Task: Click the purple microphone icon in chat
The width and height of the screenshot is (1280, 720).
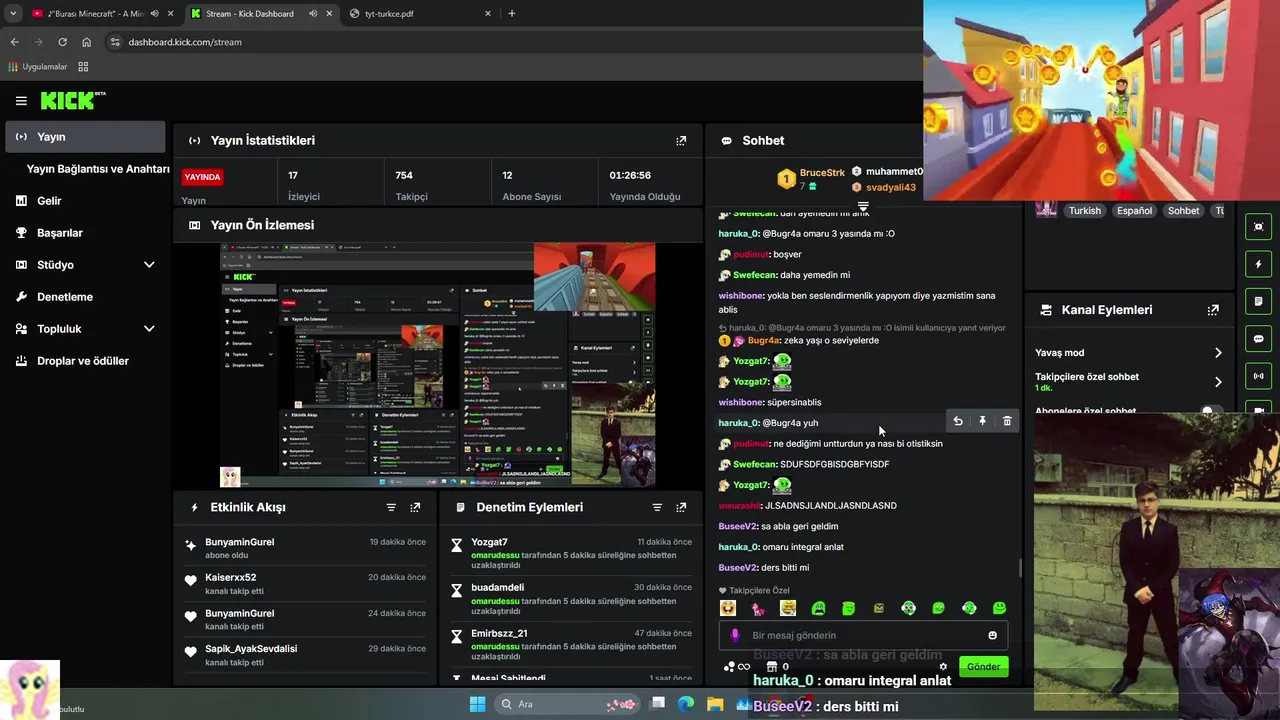Action: (x=736, y=635)
